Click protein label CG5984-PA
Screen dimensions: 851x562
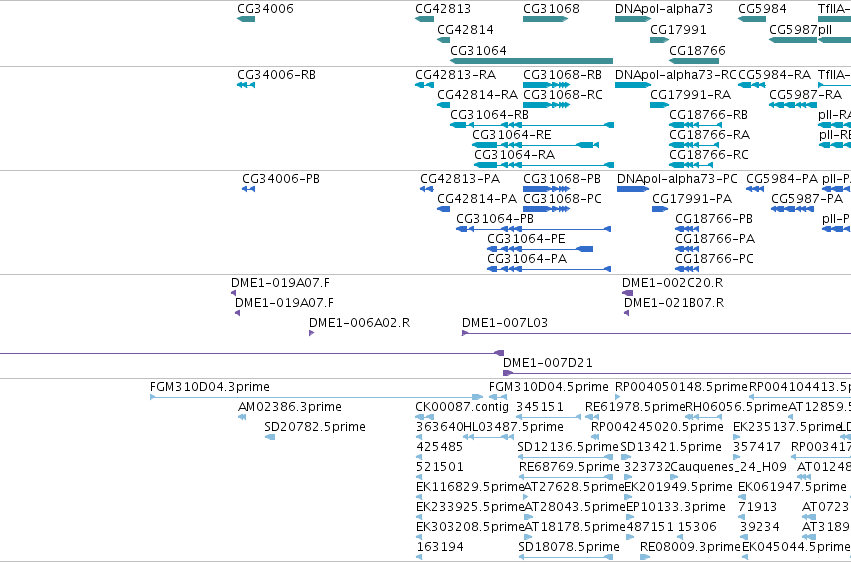pyautogui.click(x=782, y=179)
